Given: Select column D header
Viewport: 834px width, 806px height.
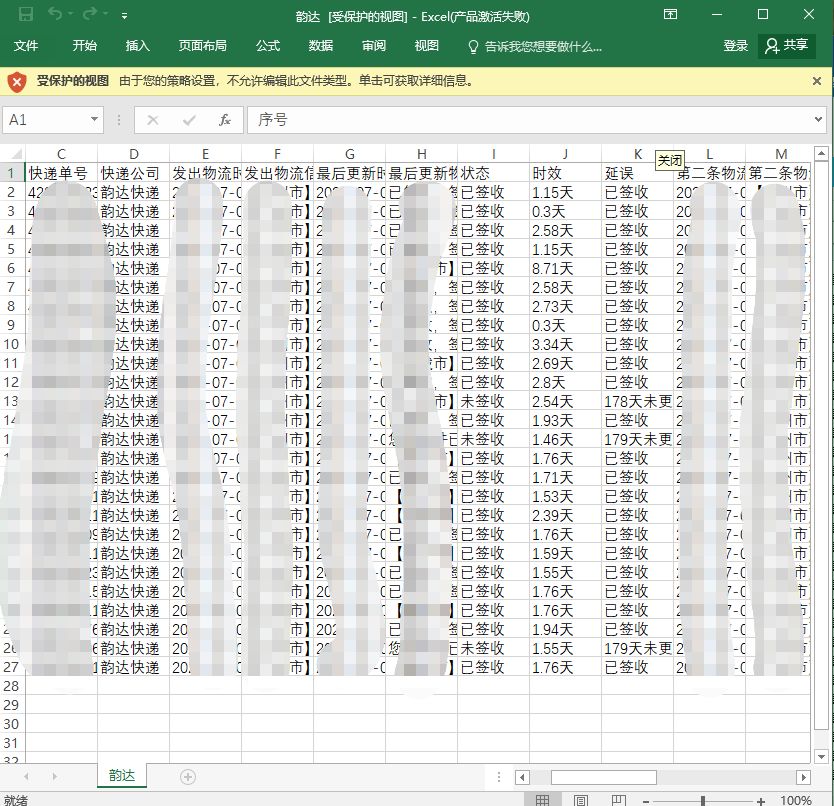Looking at the screenshot, I should (x=134, y=154).
